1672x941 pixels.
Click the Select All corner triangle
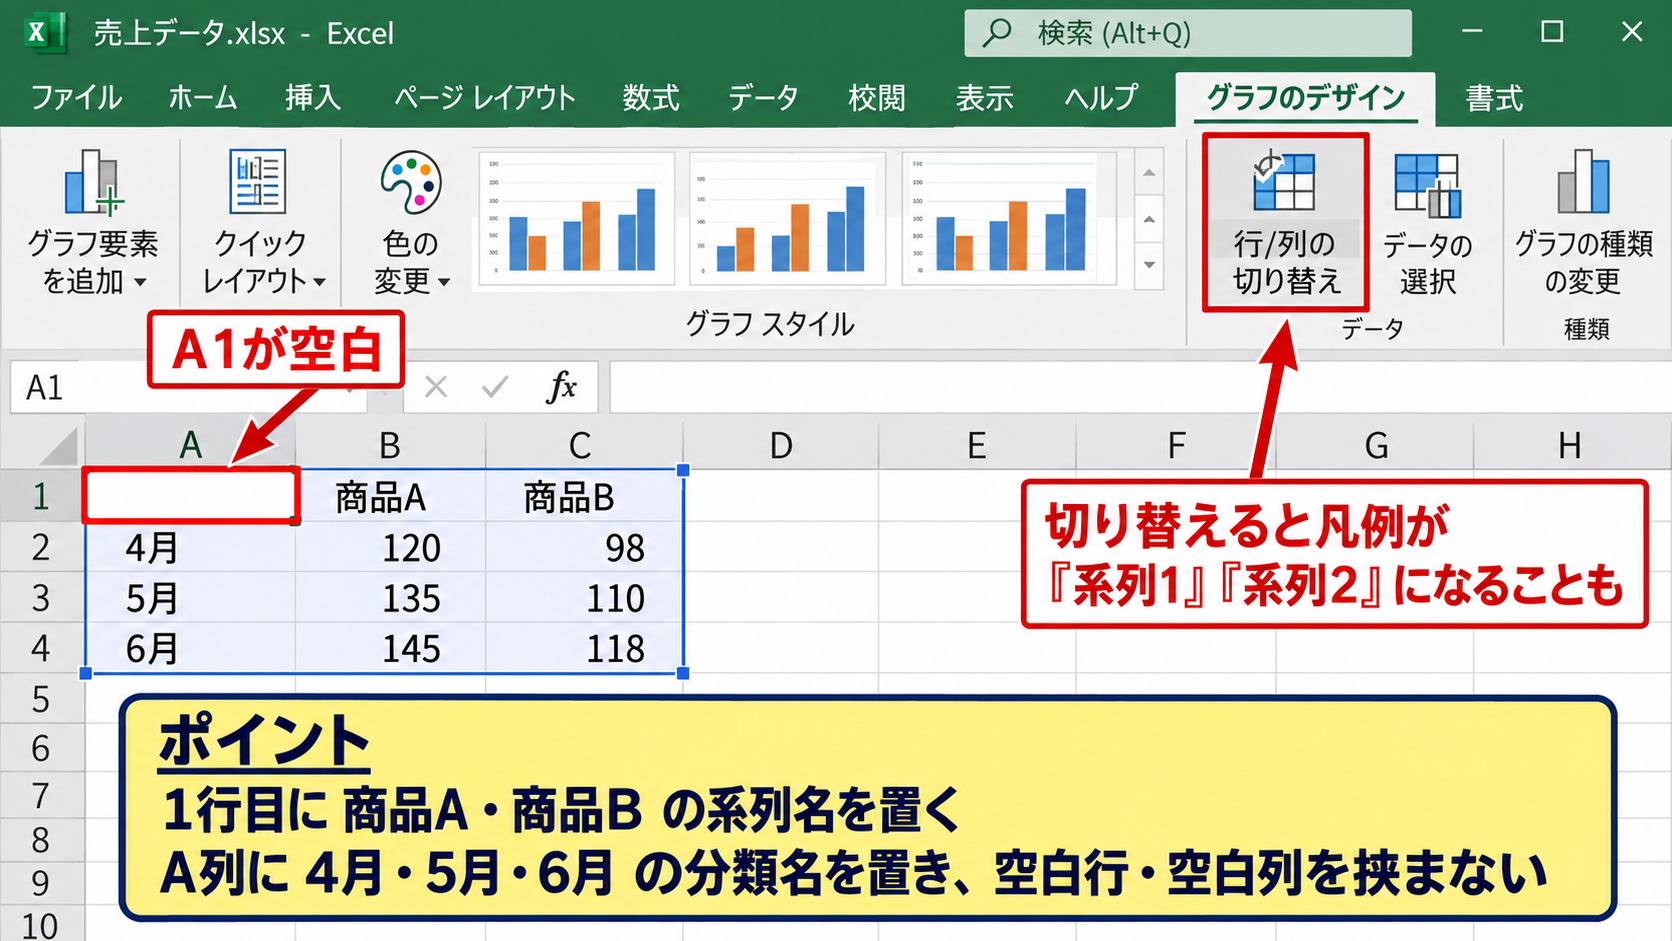[58, 446]
